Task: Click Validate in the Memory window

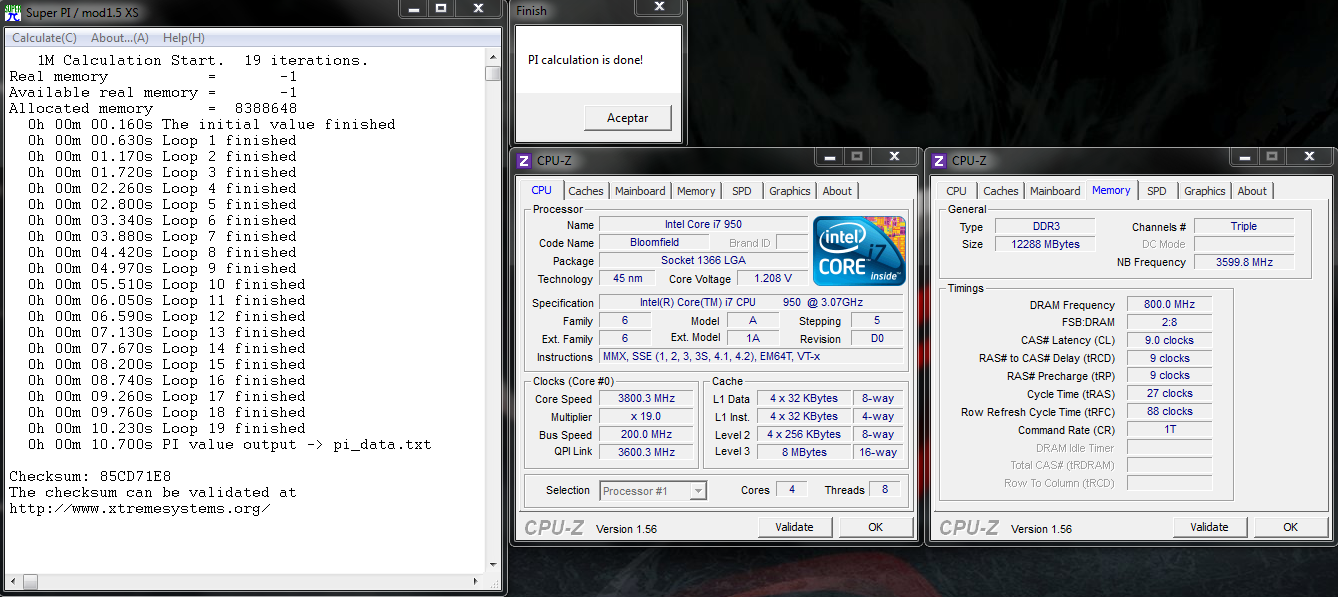Action: click(1210, 527)
